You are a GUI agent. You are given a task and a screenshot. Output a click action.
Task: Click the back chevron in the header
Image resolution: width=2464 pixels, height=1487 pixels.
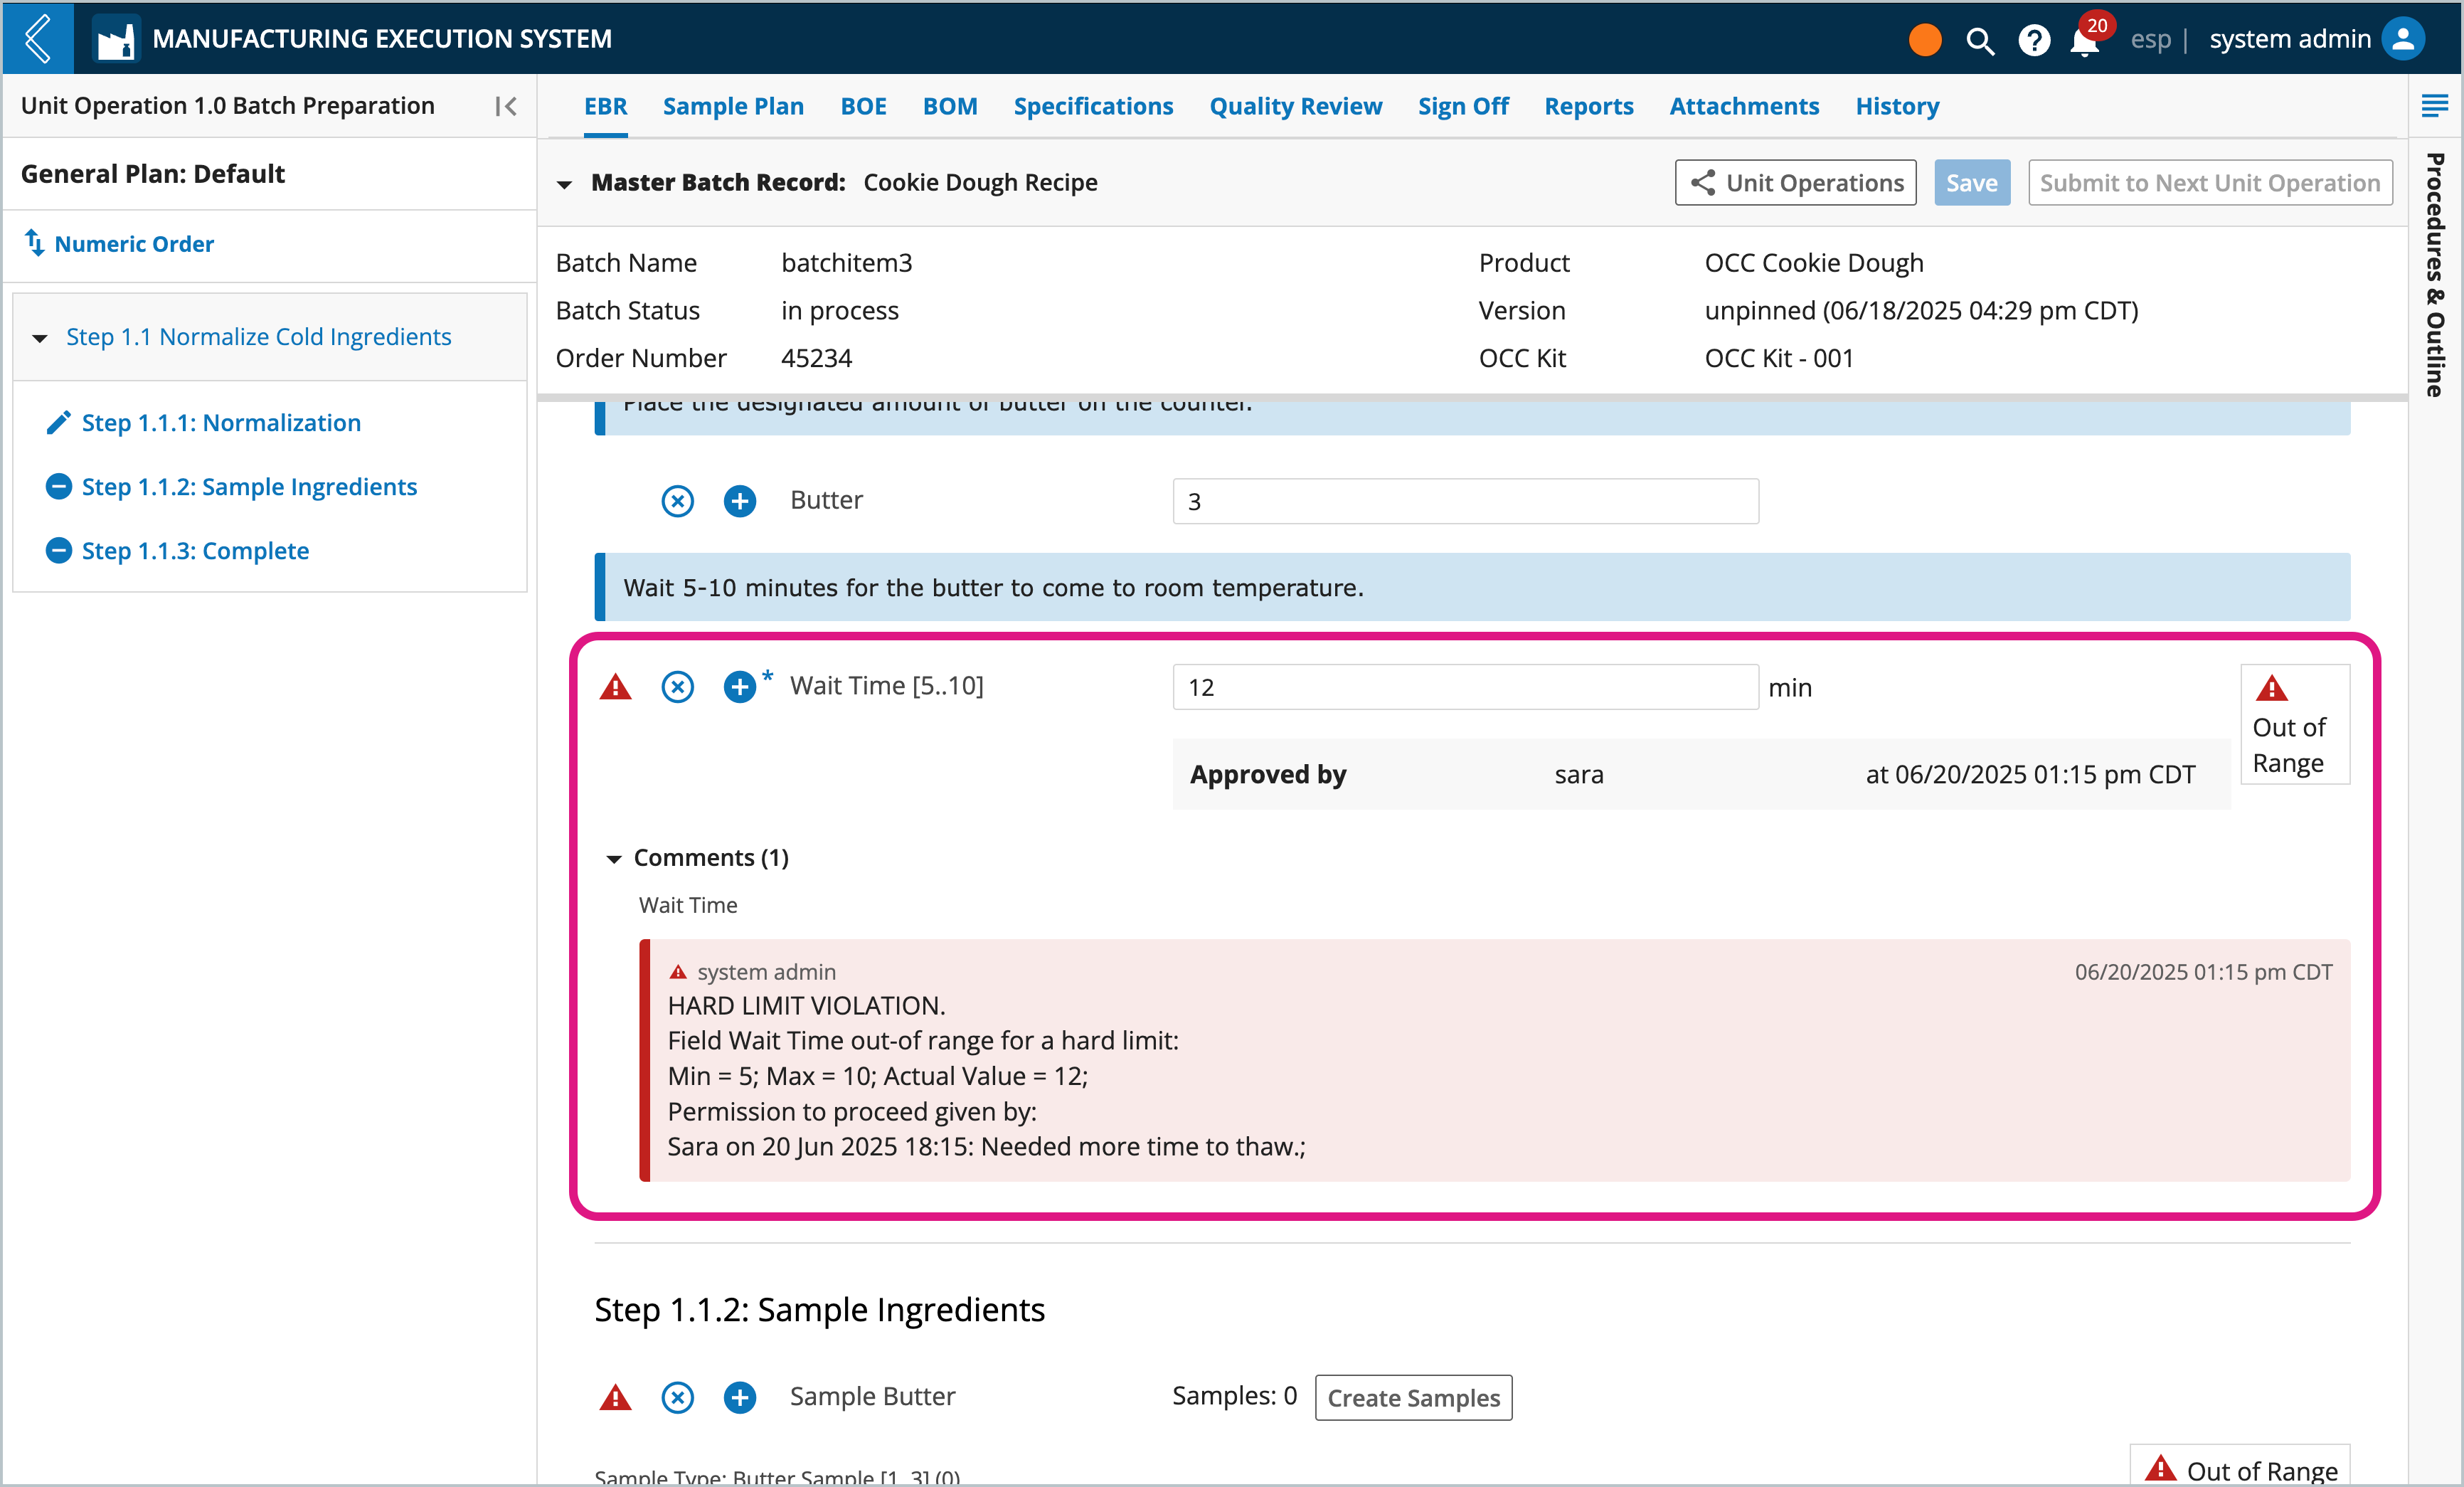tap(37, 38)
